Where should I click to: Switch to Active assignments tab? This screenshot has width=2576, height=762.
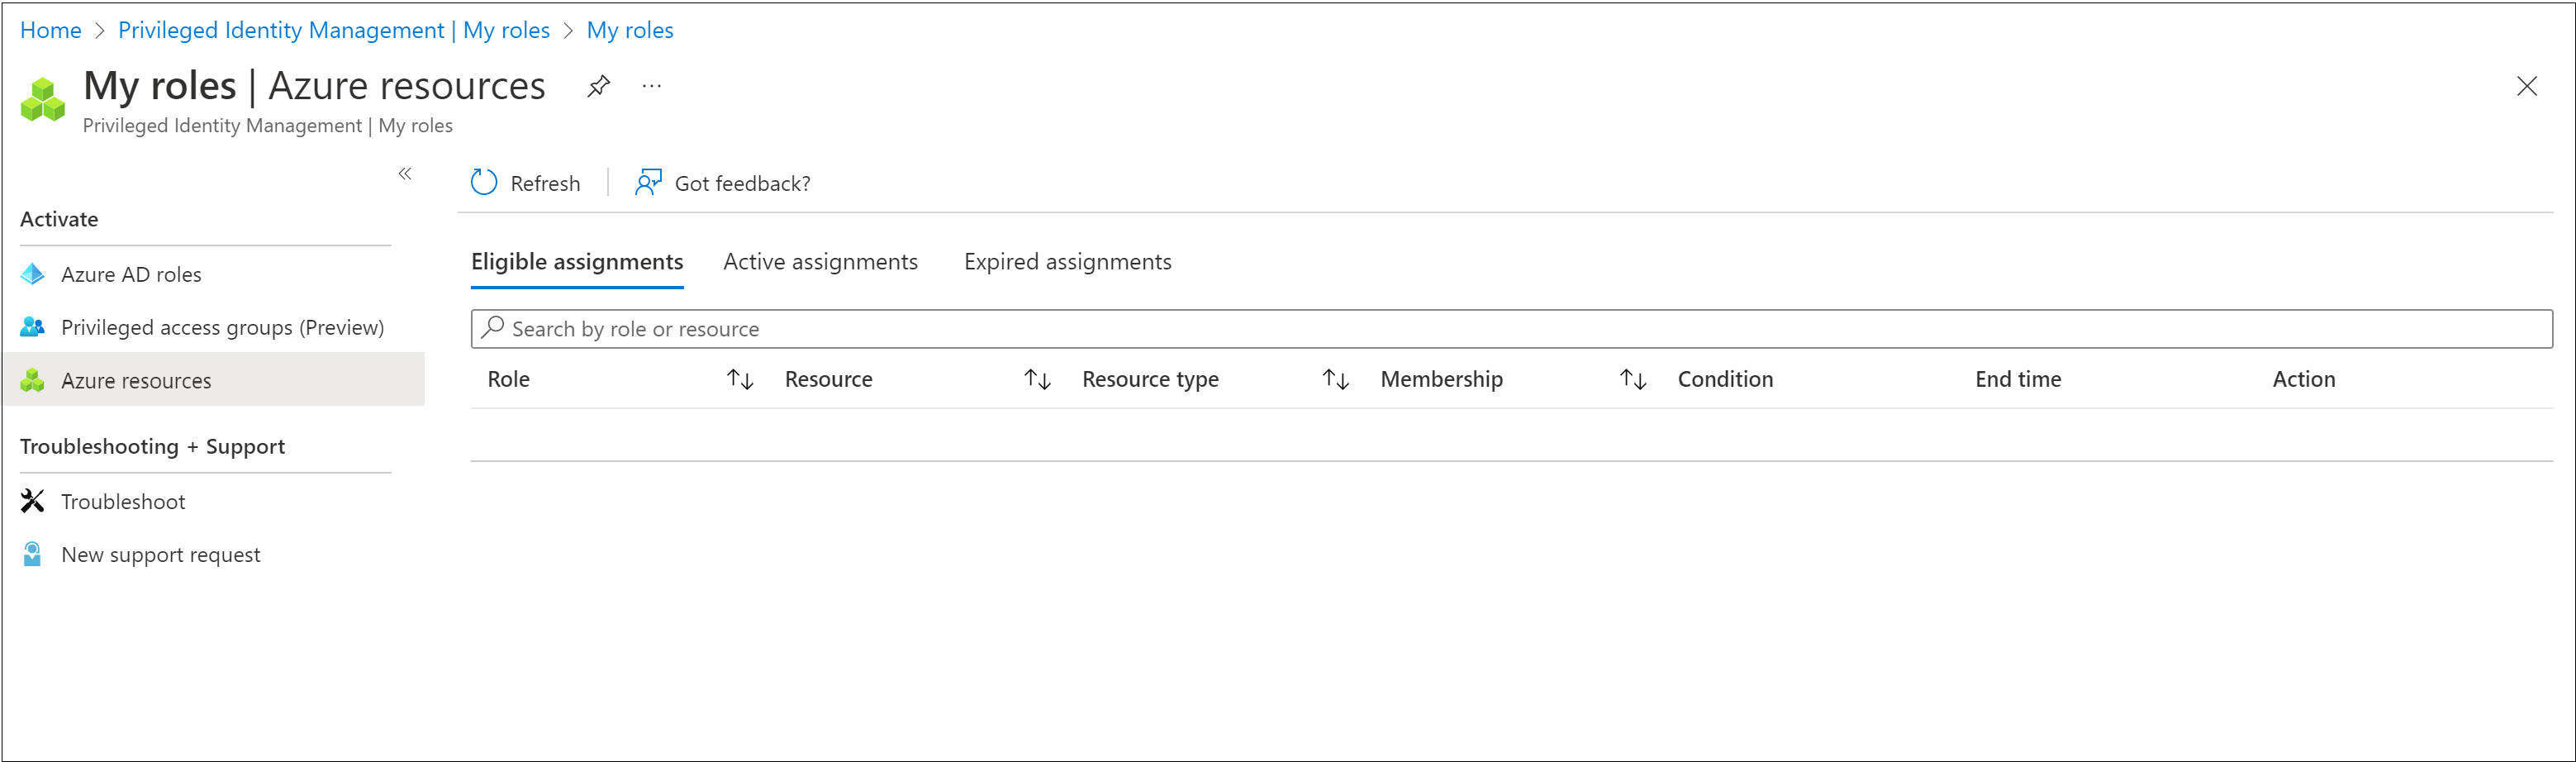pyautogui.click(x=820, y=262)
